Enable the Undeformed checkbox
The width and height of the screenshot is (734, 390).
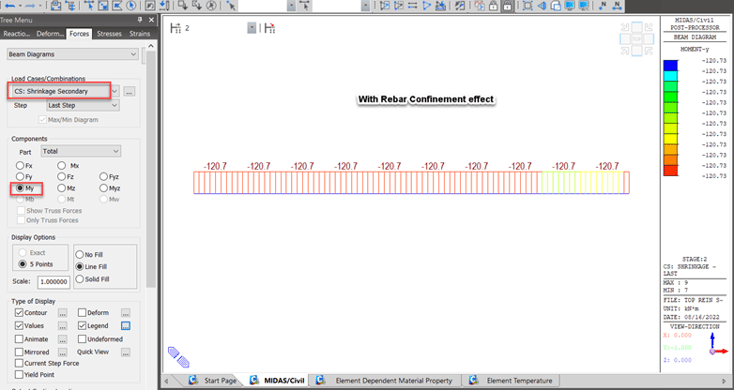click(x=82, y=339)
